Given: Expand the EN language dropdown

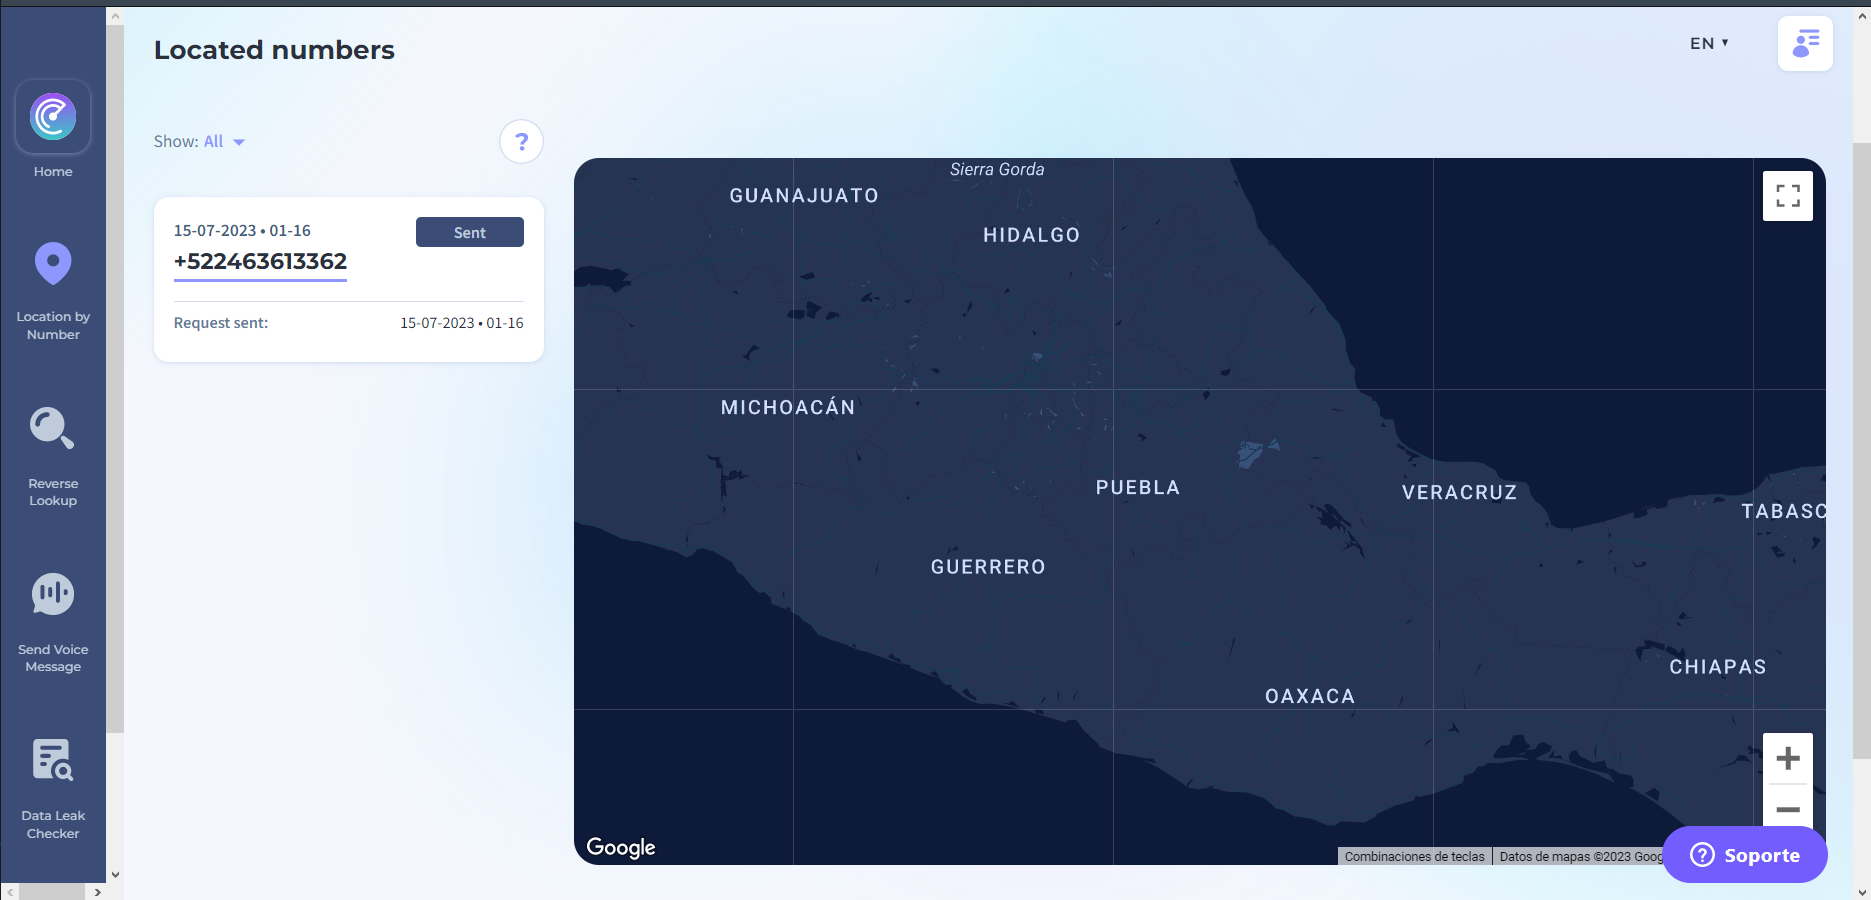Looking at the screenshot, I should (x=1708, y=44).
